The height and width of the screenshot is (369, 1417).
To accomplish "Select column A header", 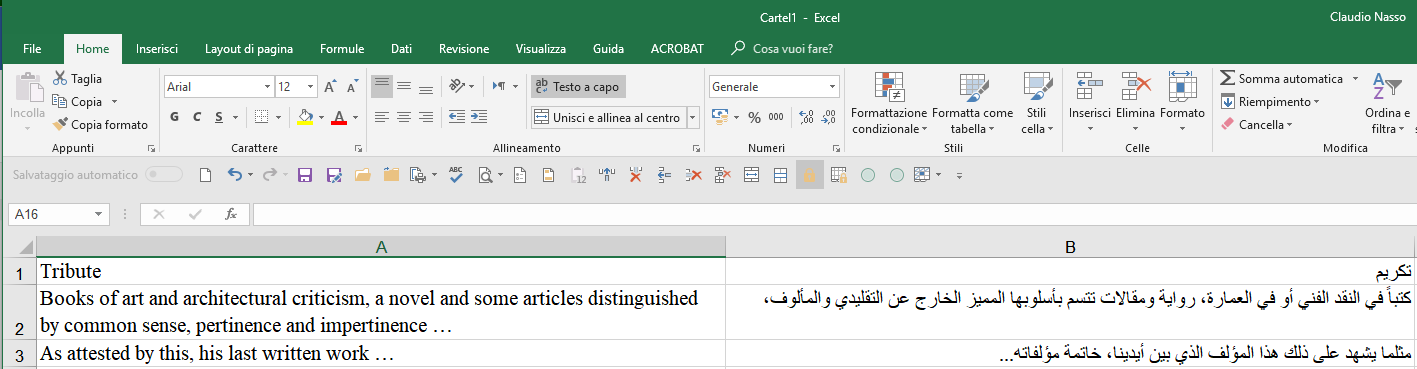I will [381, 246].
